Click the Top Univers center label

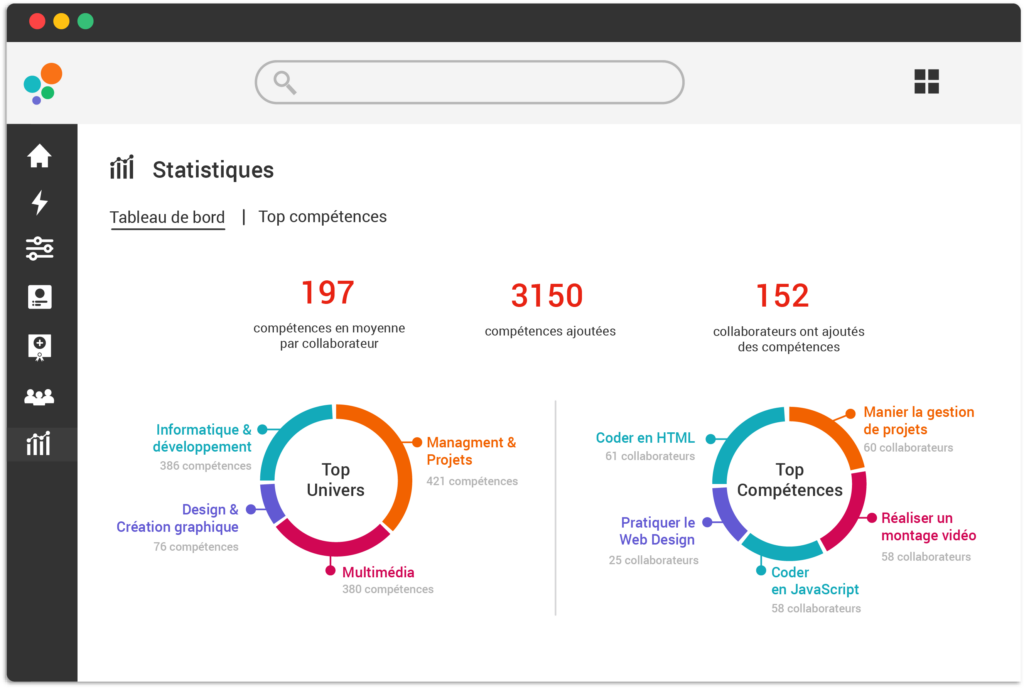[x=336, y=480]
